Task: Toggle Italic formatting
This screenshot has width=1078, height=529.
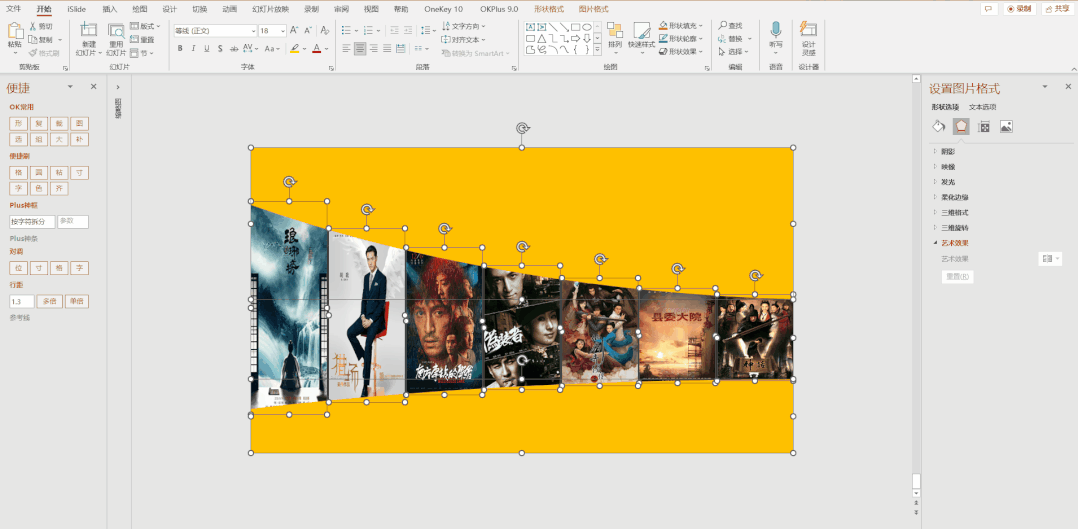Action: tap(193, 49)
